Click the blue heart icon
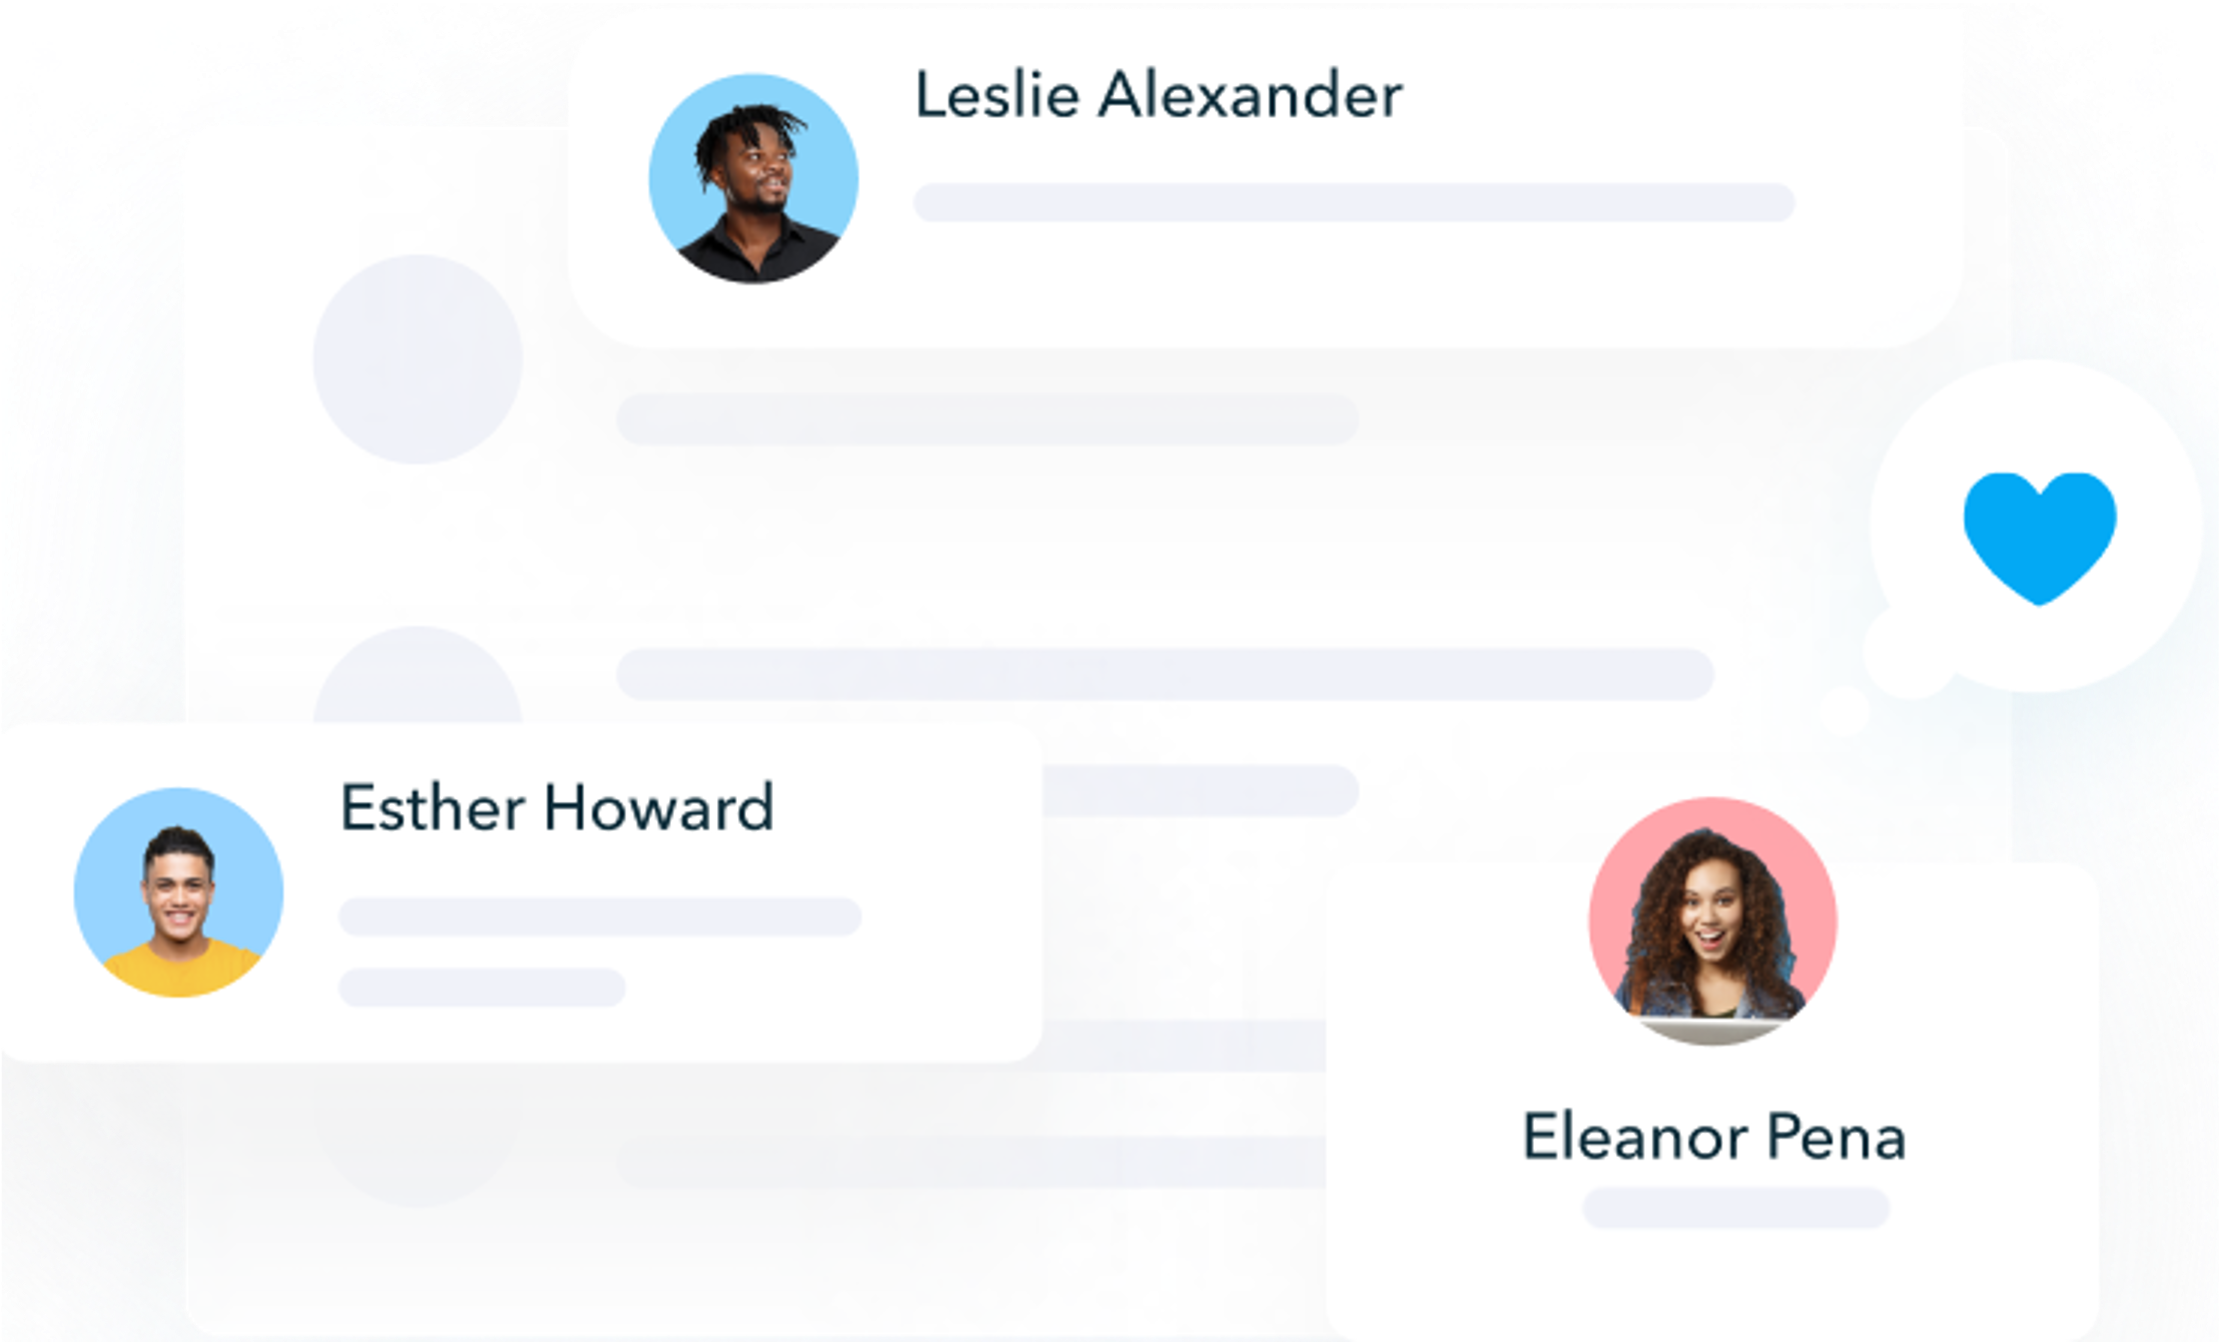2222x1342 pixels. [x=2039, y=538]
